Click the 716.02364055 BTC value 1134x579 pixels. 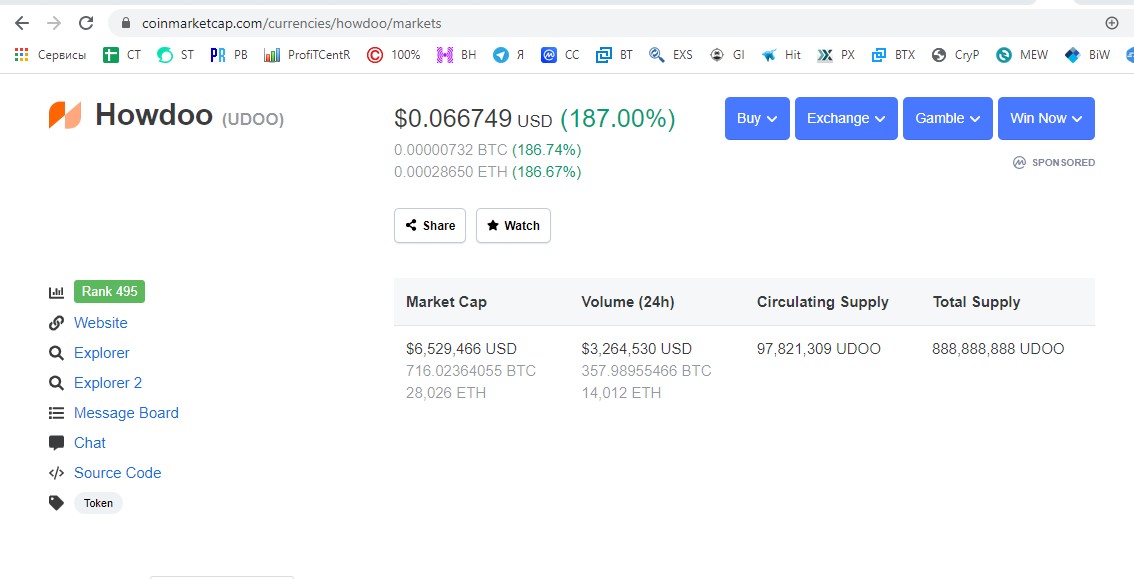click(x=471, y=372)
